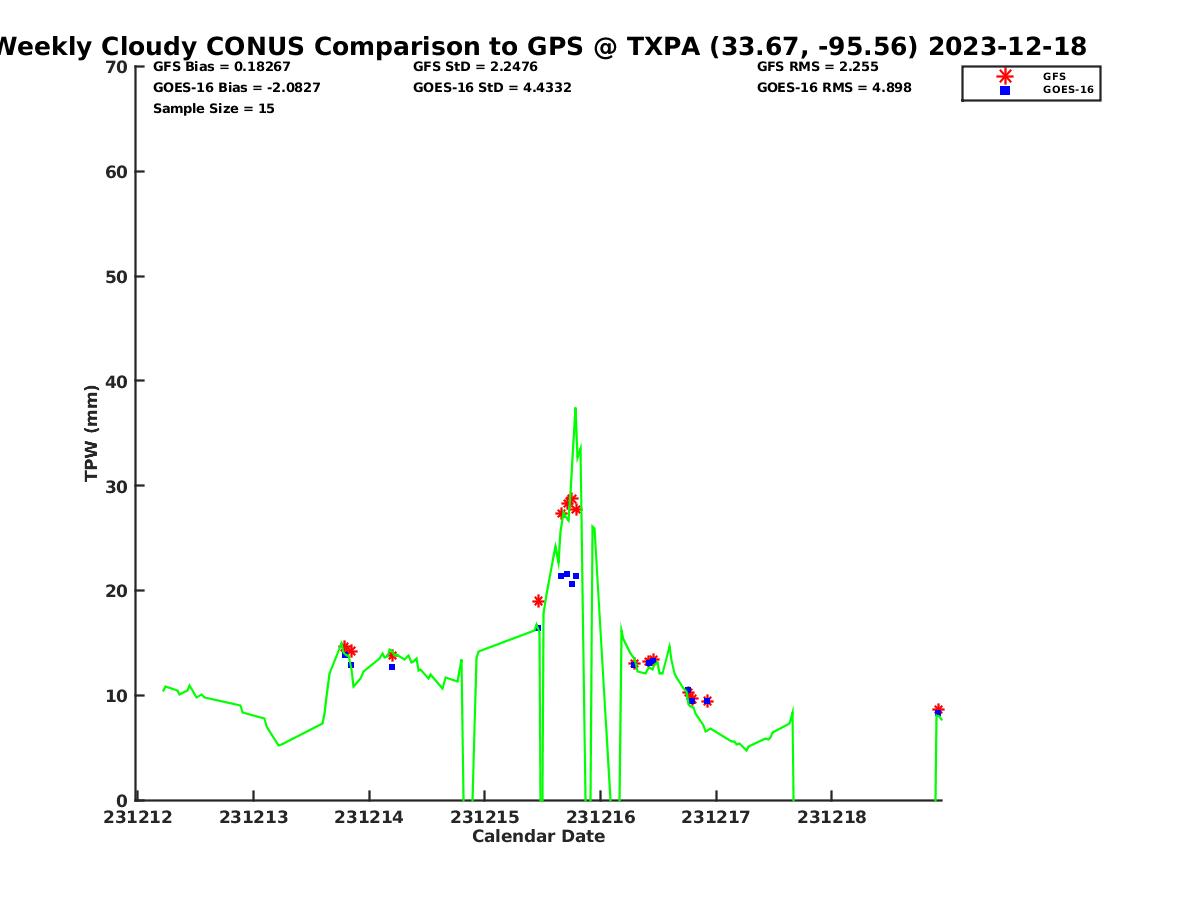The image size is (1200, 900).
Task: Click the 'Calendar Date' x-axis label
Action: tap(538, 836)
